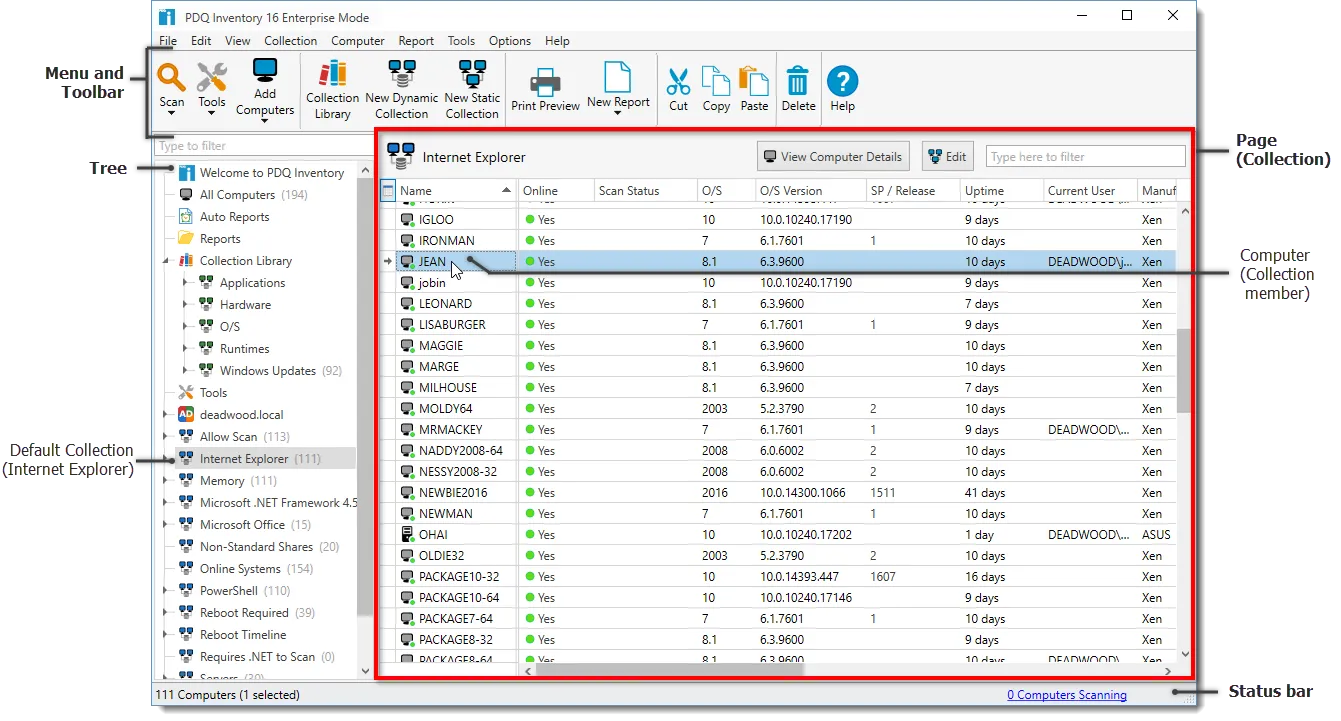The width and height of the screenshot is (1341, 721).
Task: Click the View Computer Details button
Action: (832, 156)
